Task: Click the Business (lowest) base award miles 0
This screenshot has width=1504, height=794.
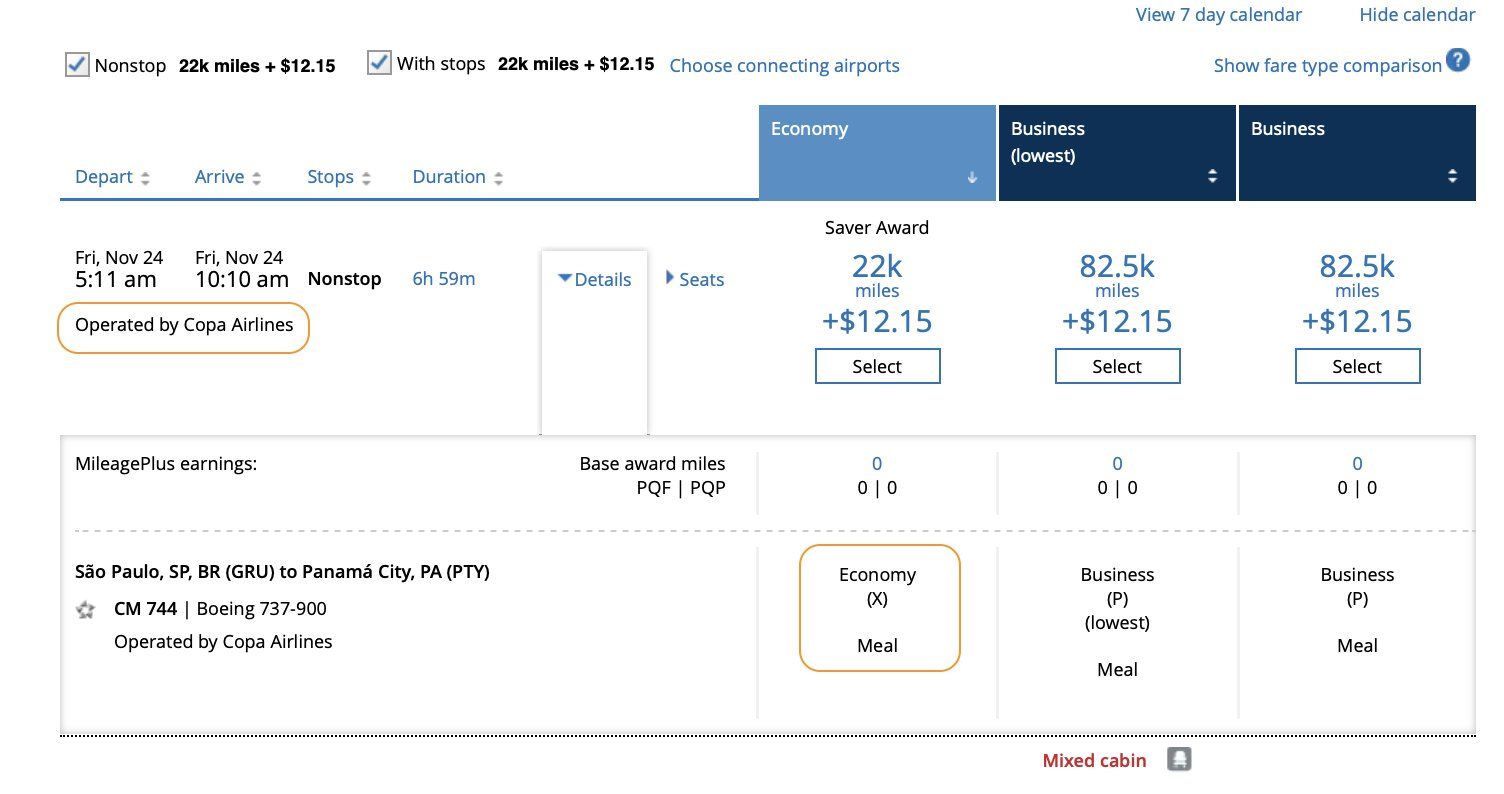Action: click(1117, 464)
